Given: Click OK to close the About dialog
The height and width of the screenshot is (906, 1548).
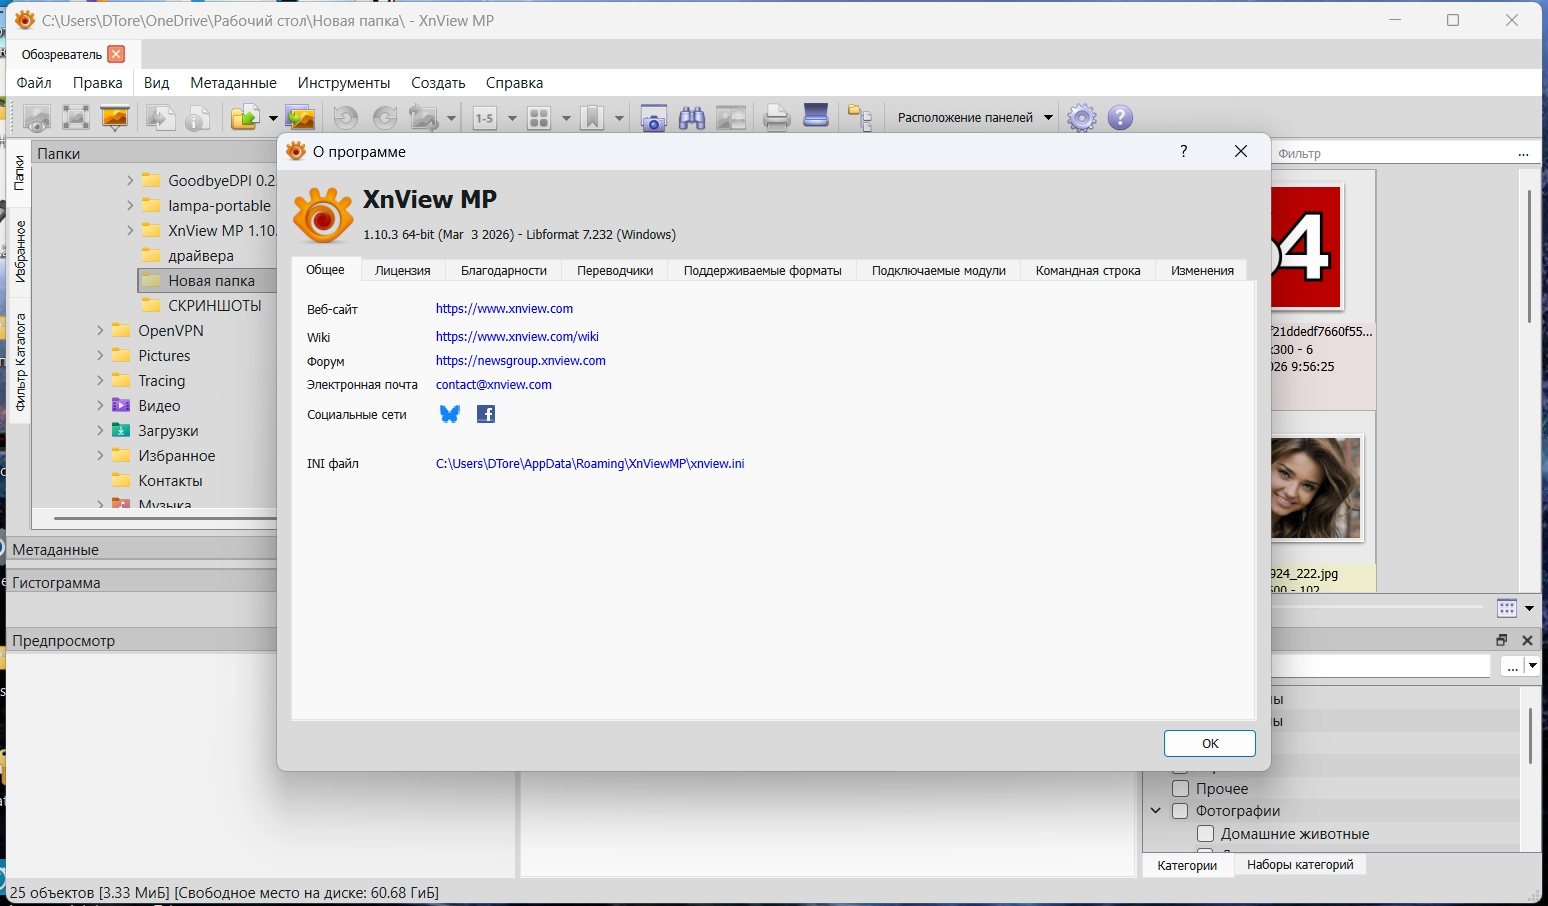Looking at the screenshot, I should [x=1210, y=744].
